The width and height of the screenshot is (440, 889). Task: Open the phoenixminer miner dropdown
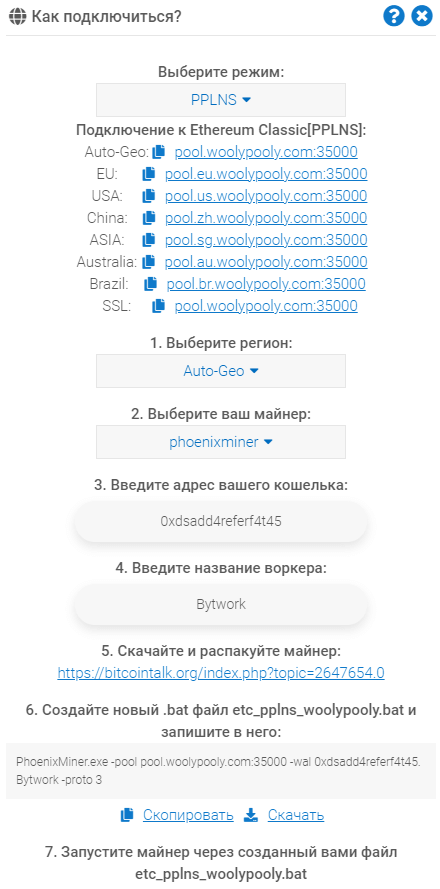221,442
